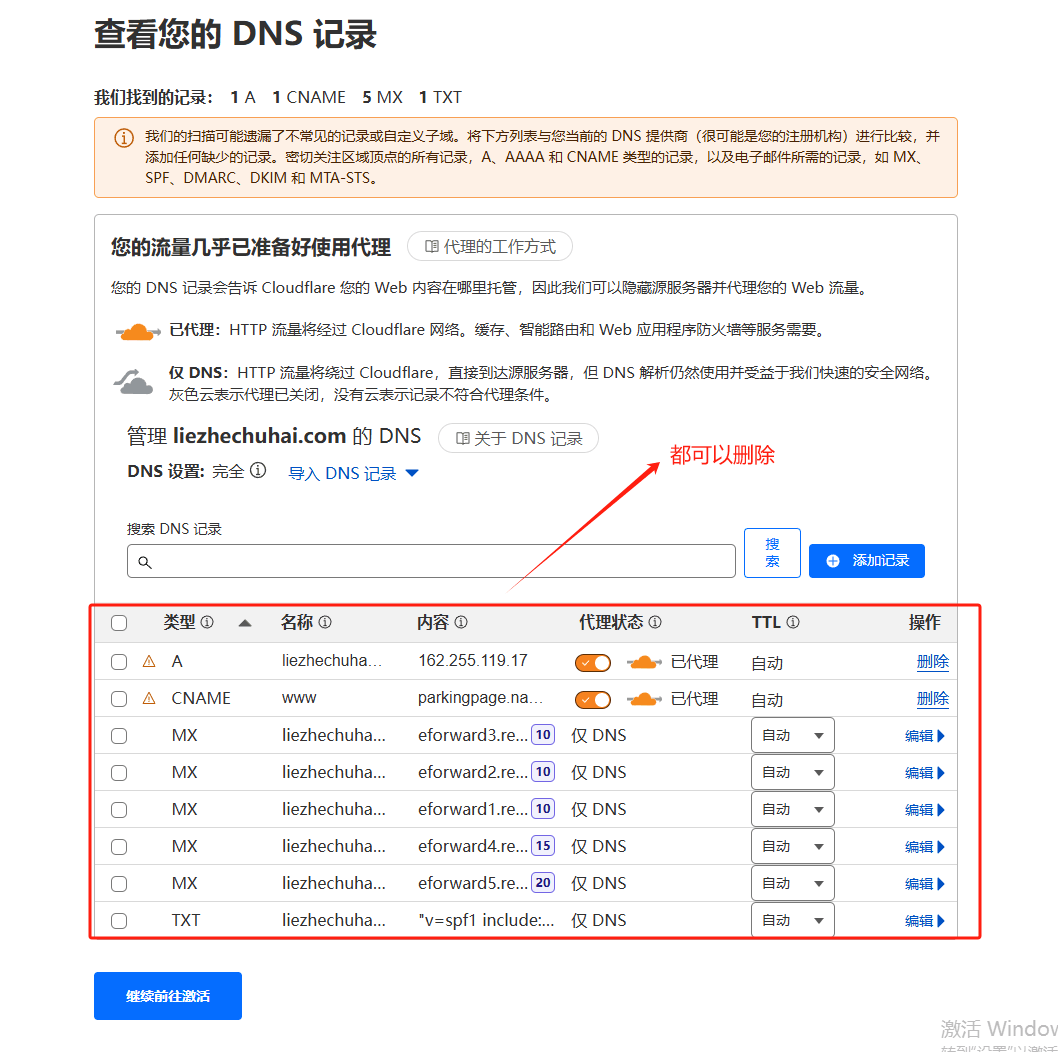Image resolution: width=1058 pixels, height=1052 pixels.
Task: Open TTL dropdown for eforward4 MX record
Action: (793, 847)
